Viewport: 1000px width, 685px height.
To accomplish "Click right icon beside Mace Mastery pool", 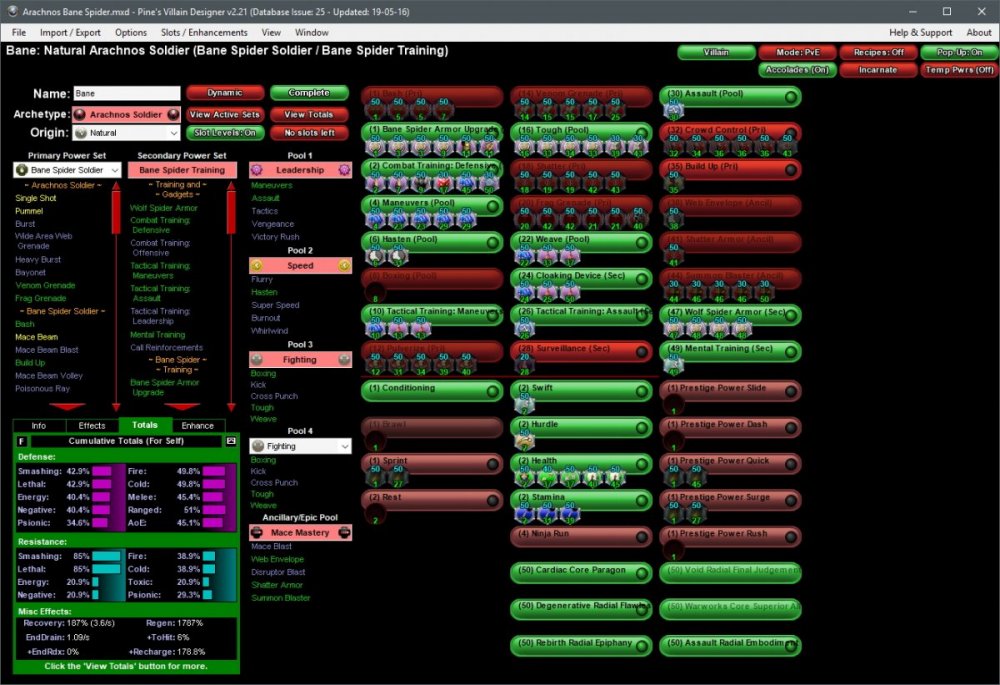I will coord(344,533).
